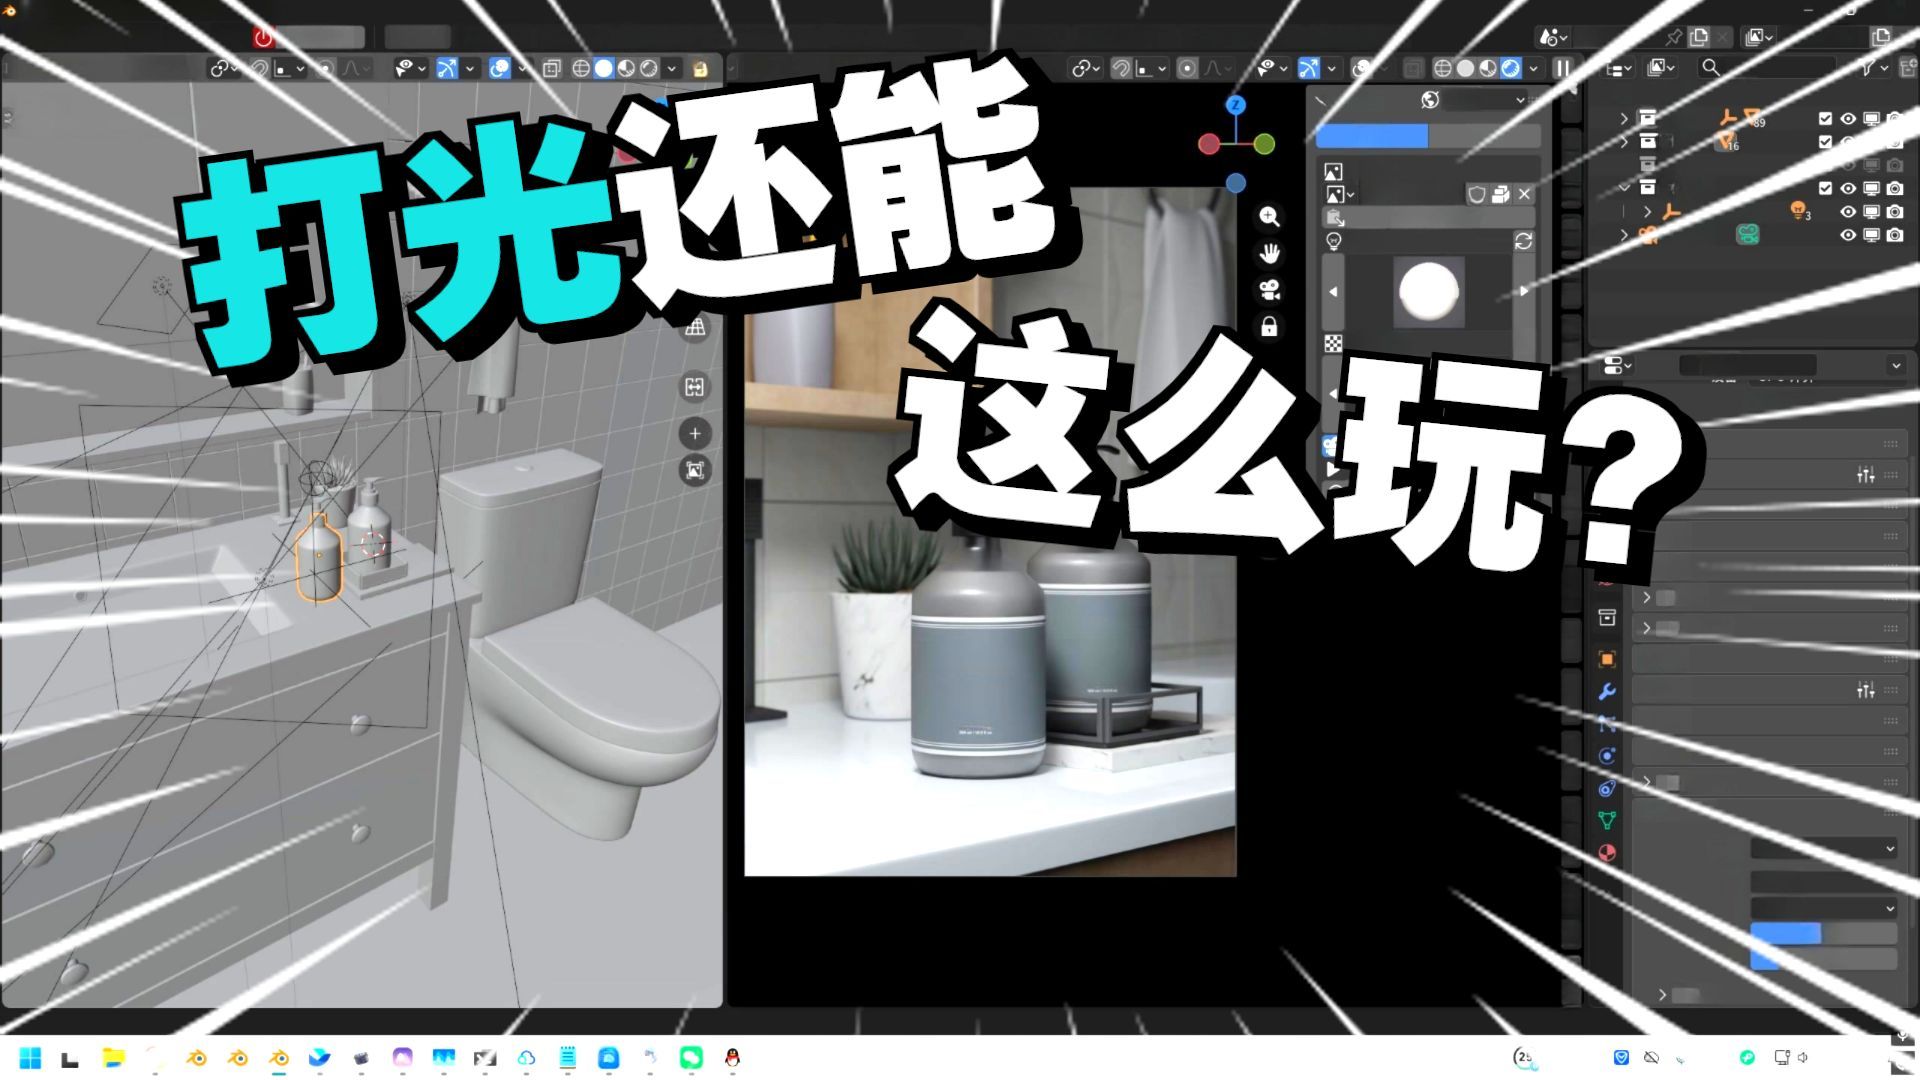Open scene selector dropdown icon

[x=1553, y=37]
